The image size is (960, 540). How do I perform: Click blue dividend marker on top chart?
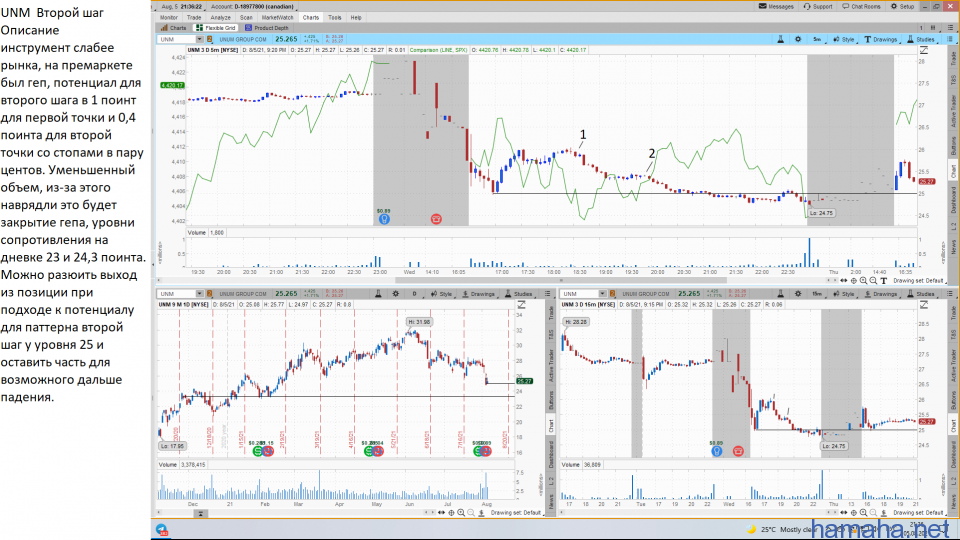pos(384,219)
